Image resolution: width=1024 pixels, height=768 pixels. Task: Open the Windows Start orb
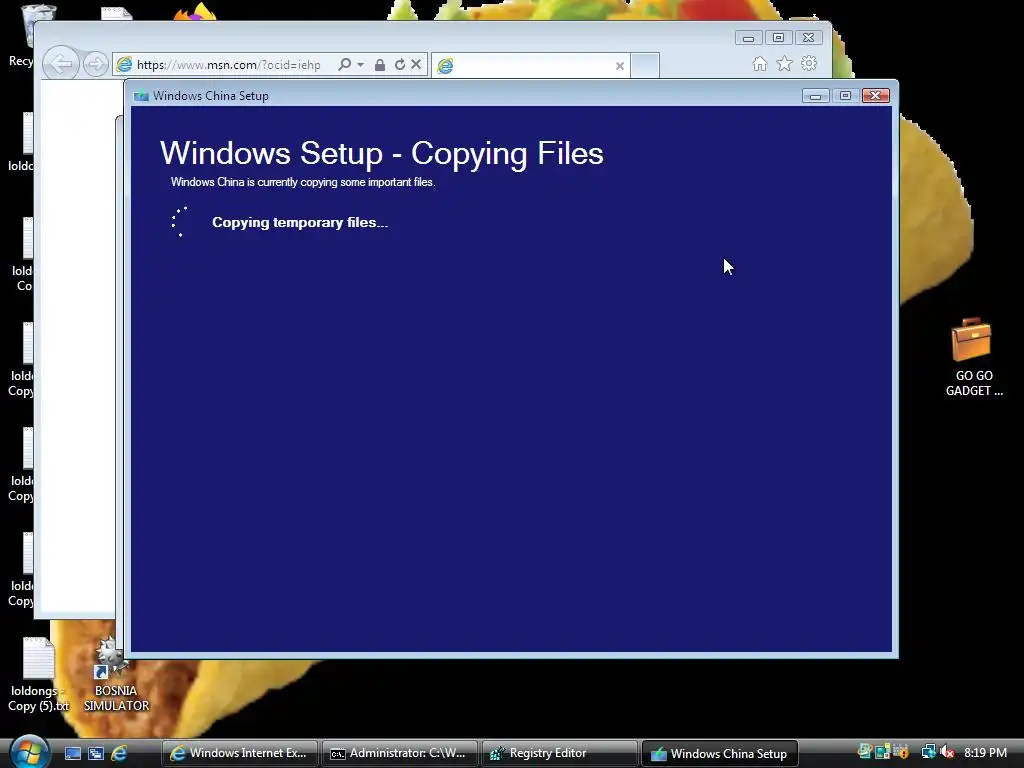29,752
